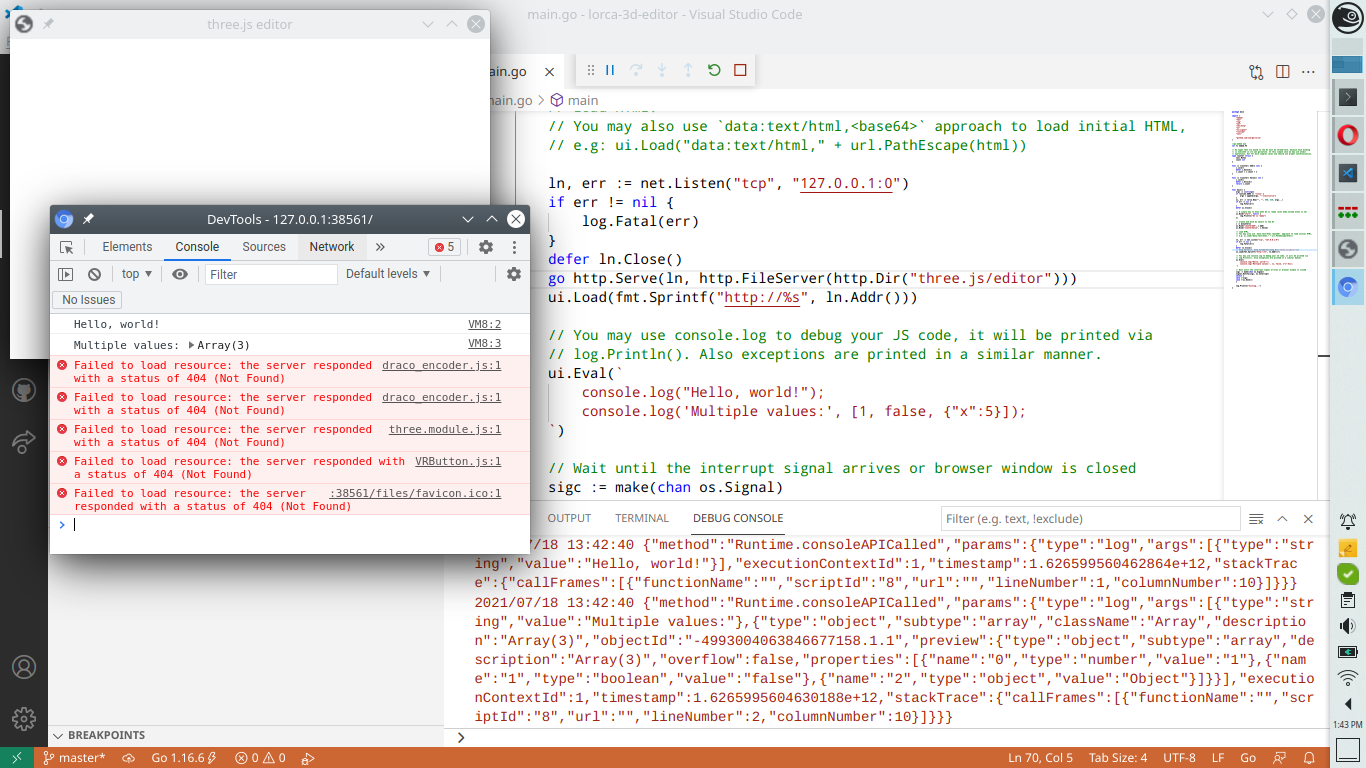Open the draco_encoder.js:1 error link
Image resolution: width=1366 pixels, height=768 pixels.
tap(440, 365)
